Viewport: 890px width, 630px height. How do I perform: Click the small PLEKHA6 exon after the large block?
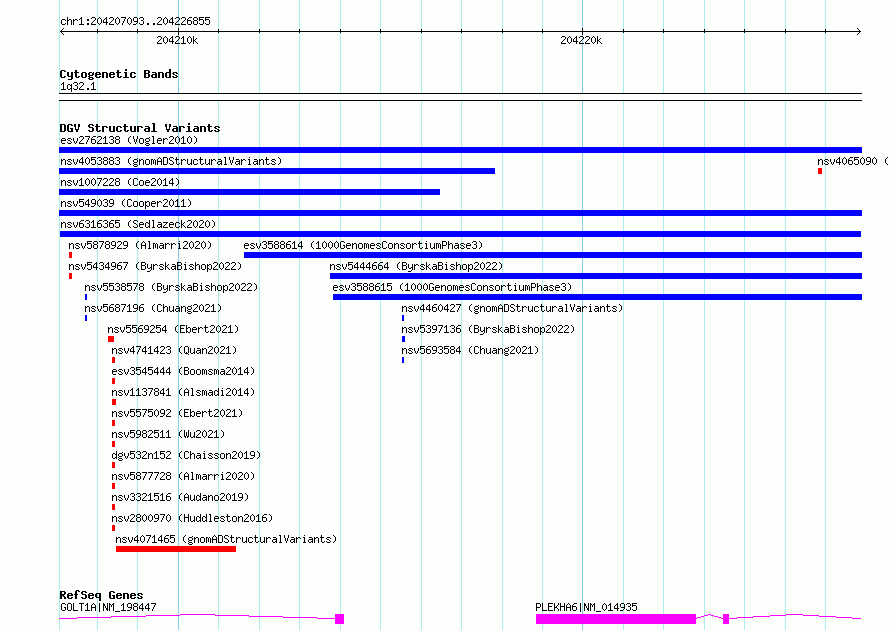pyautogui.click(x=726, y=619)
